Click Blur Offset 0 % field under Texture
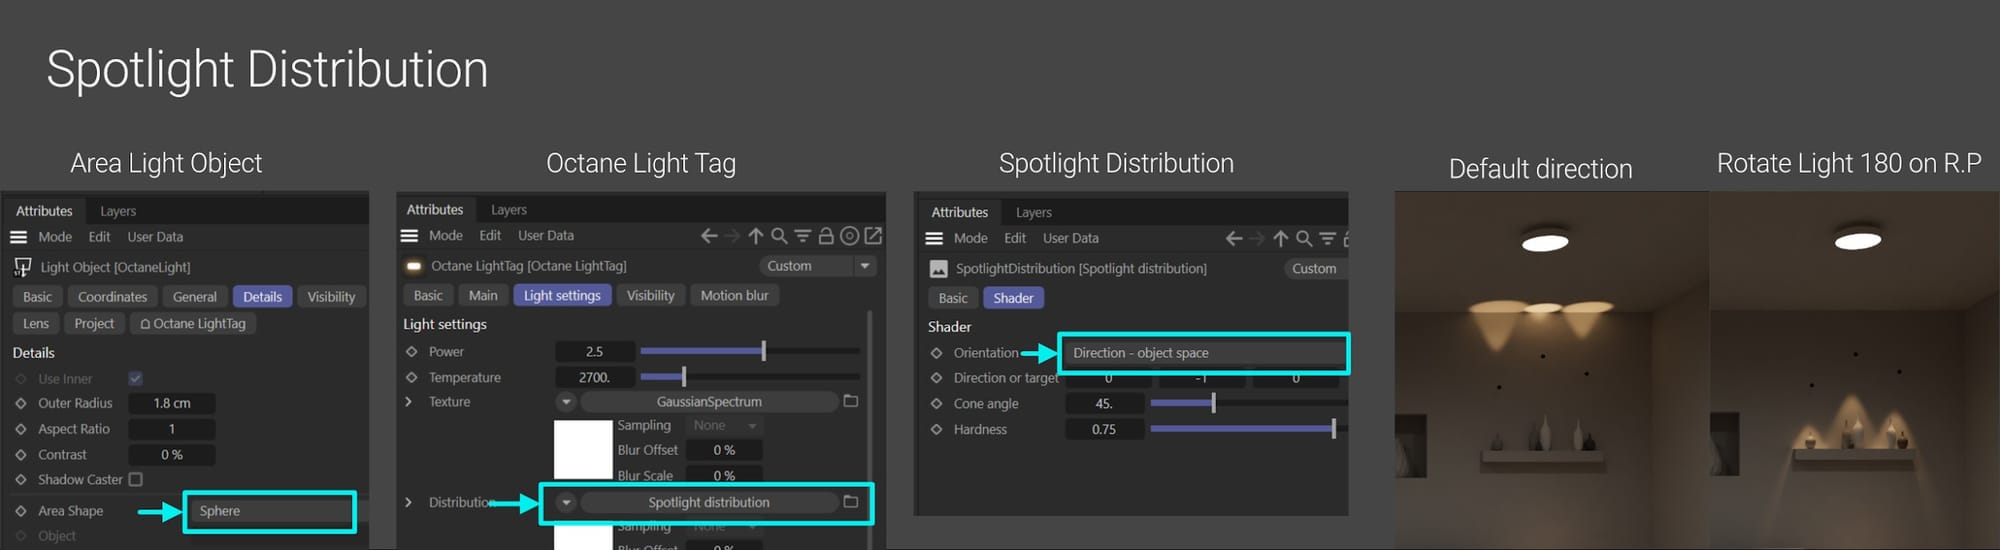Viewport: 2000px width, 550px height. (x=724, y=450)
